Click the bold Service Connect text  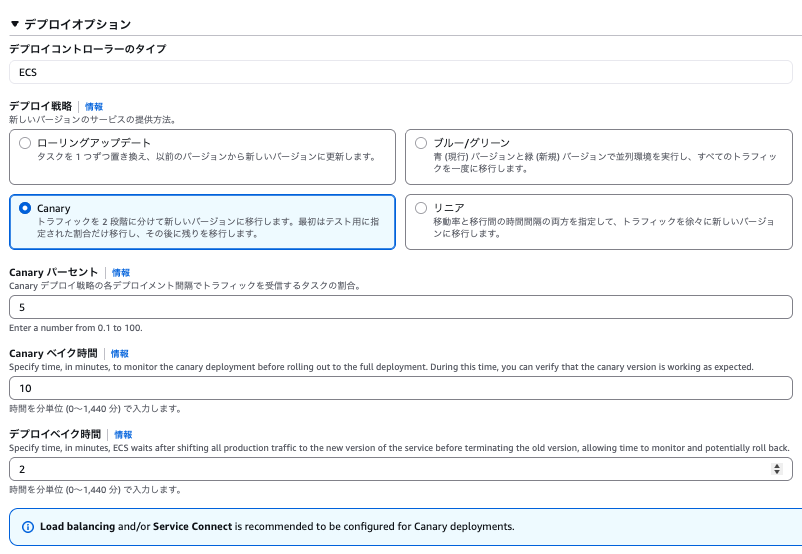(x=192, y=526)
